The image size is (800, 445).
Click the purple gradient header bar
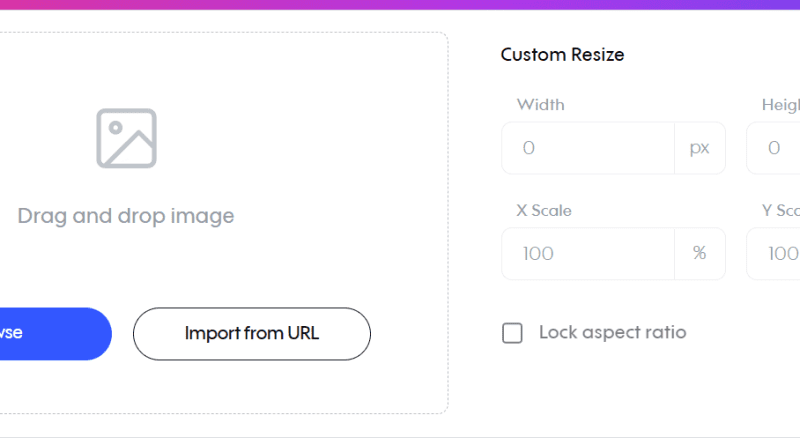point(400,5)
